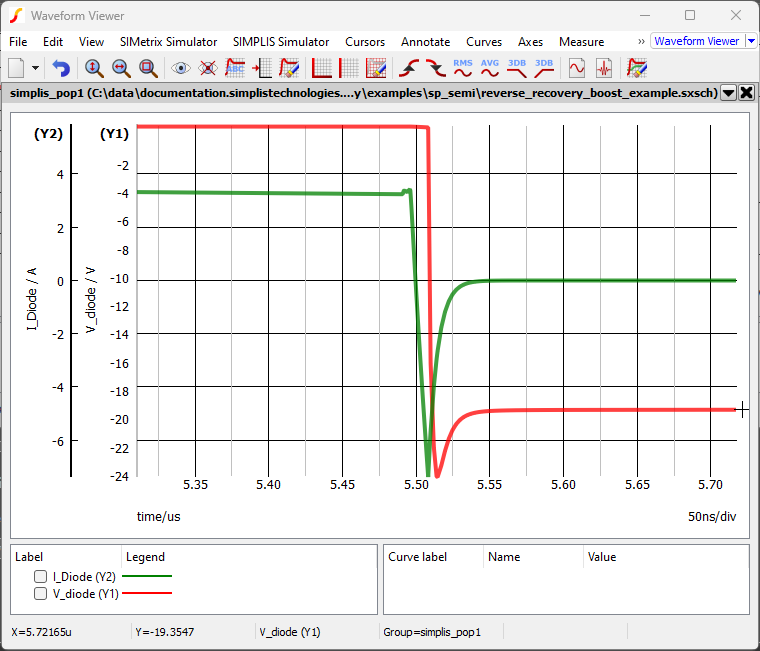This screenshot has height=651, width=760.
Task: Click the Fall Time measurement icon
Action: [435, 68]
